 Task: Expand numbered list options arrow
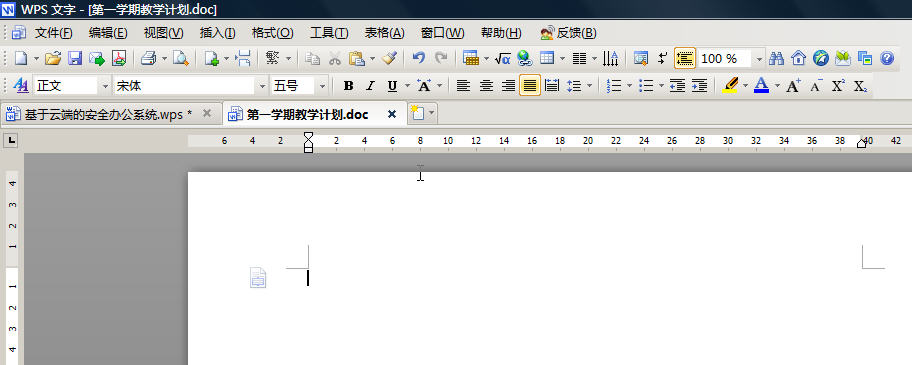point(629,86)
